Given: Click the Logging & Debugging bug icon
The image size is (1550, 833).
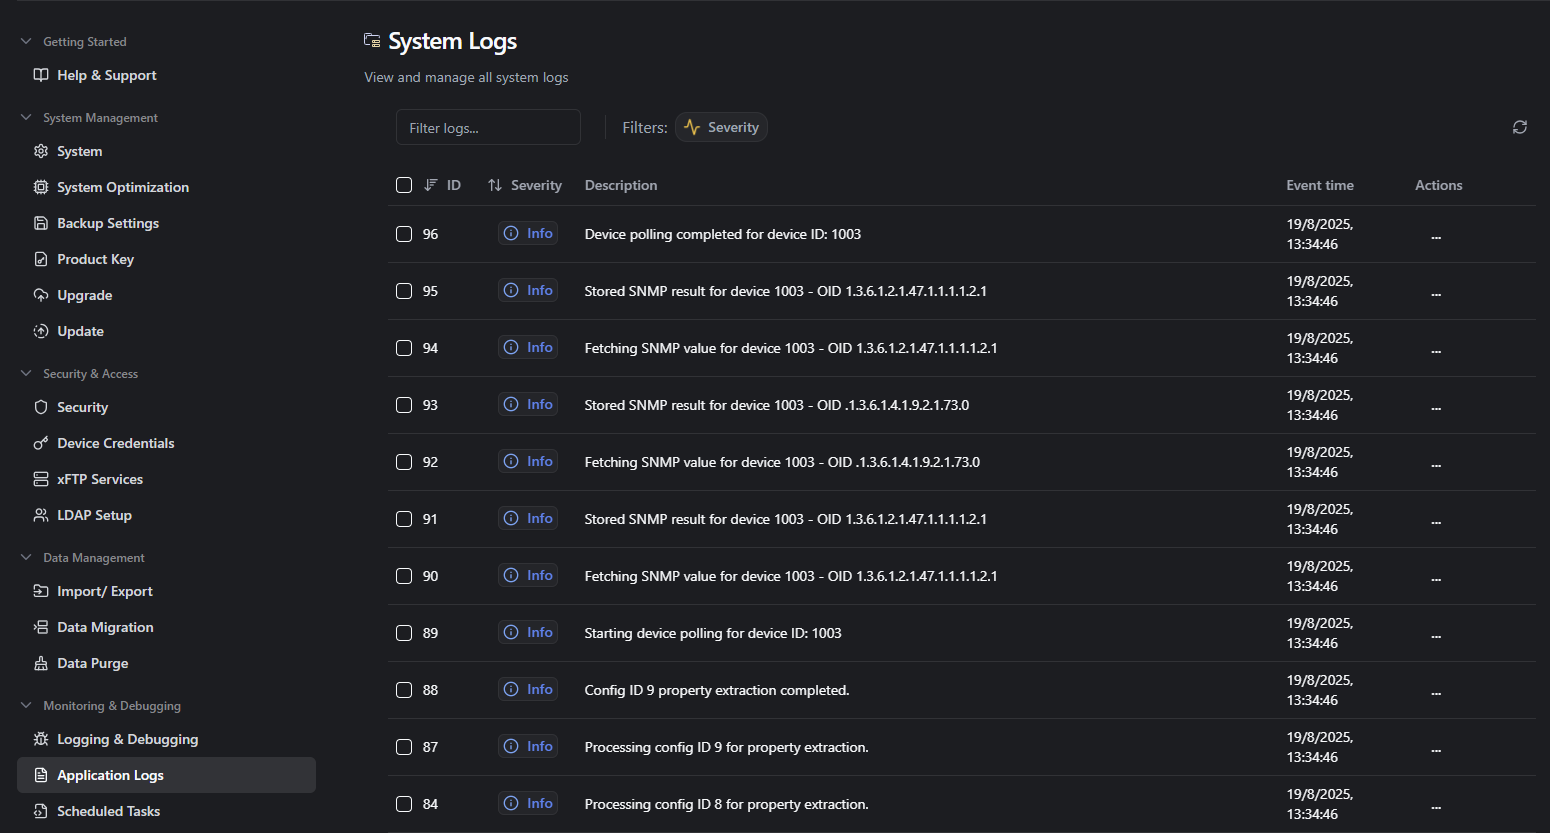Looking at the screenshot, I should (41, 739).
